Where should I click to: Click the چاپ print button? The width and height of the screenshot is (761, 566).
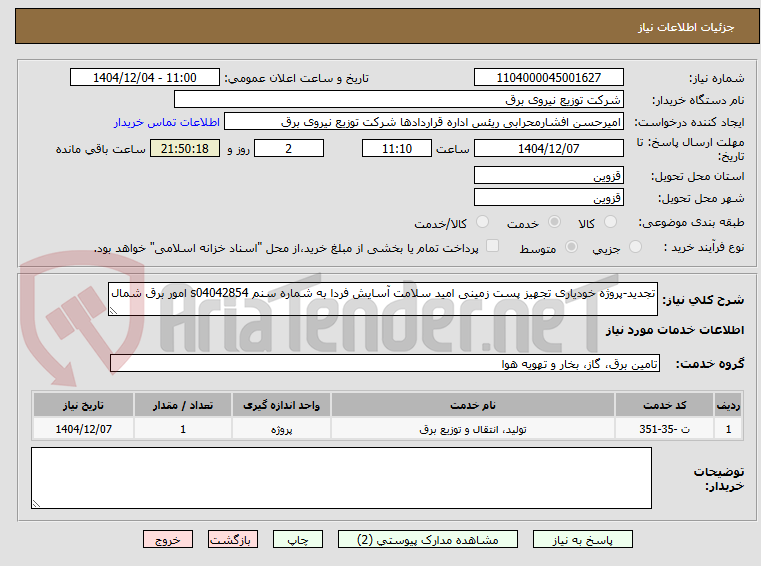tap(298, 539)
